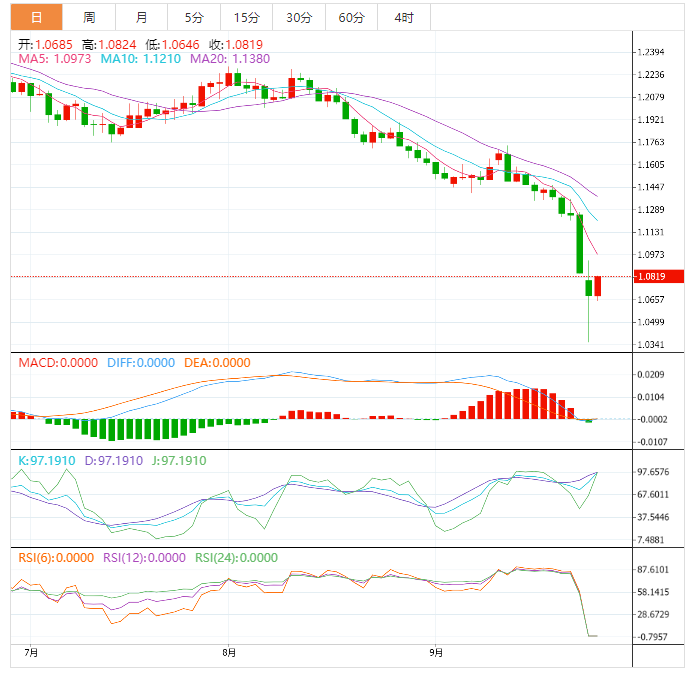Click the last red candlestick near 1.0819
The width and height of the screenshot is (688, 676).
(598, 286)
